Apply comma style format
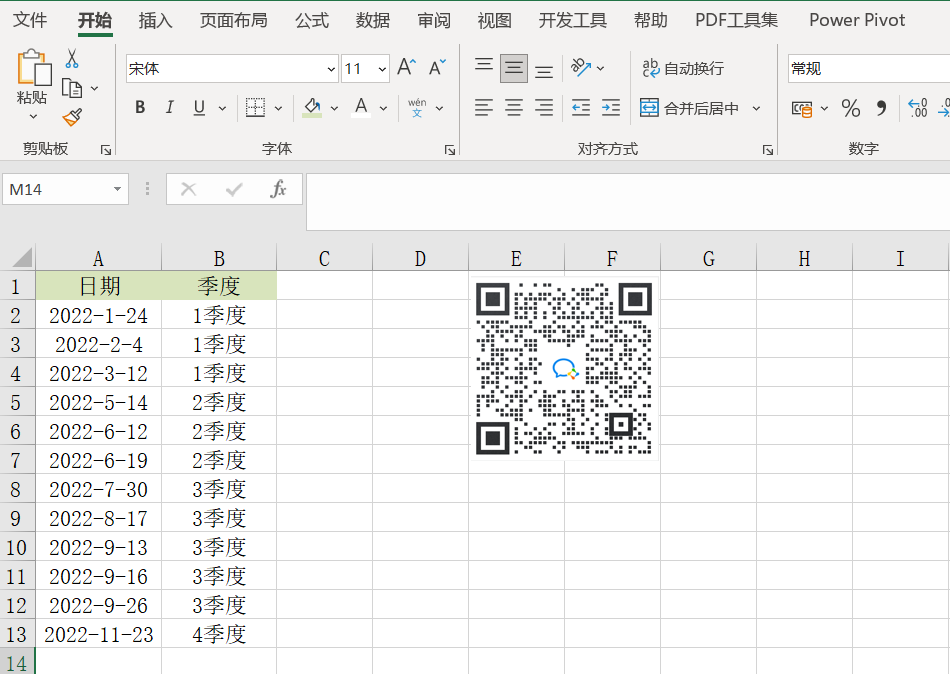 (x=881, y=108)
